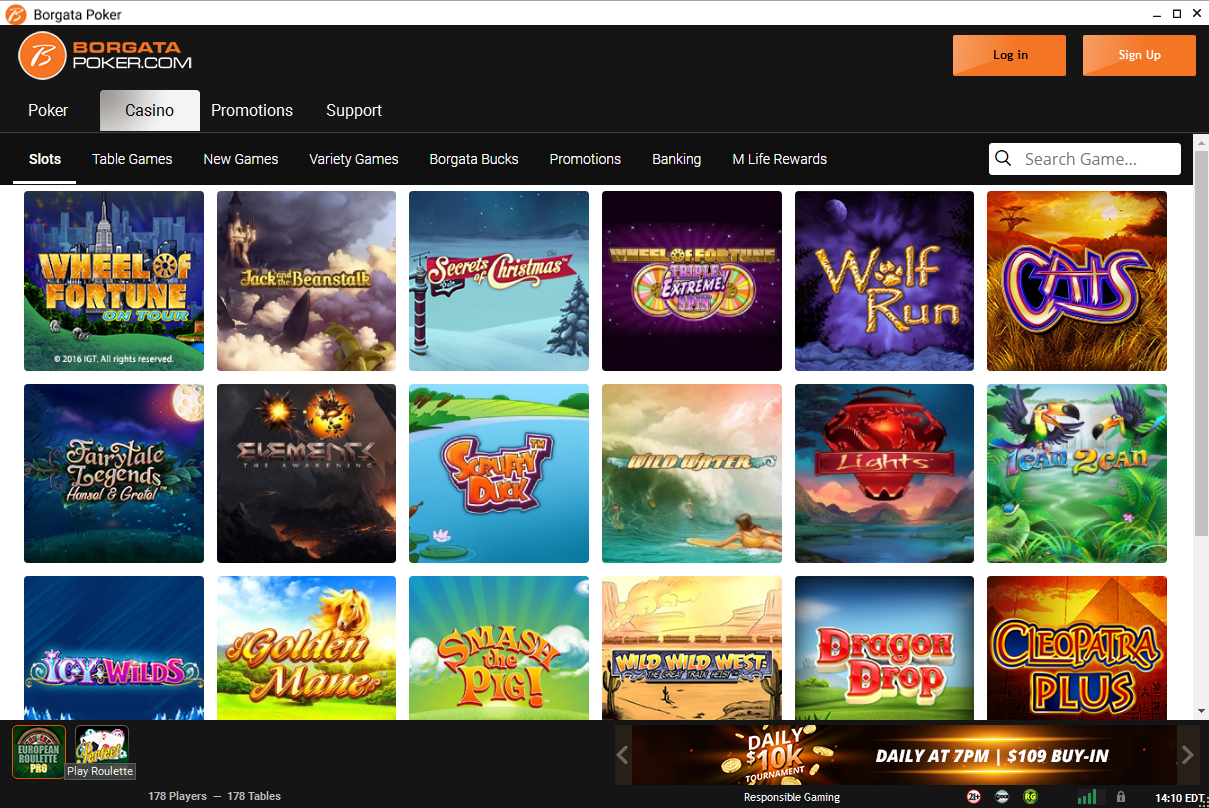Show next promotion banner with right arrow

coord(1188,755)
